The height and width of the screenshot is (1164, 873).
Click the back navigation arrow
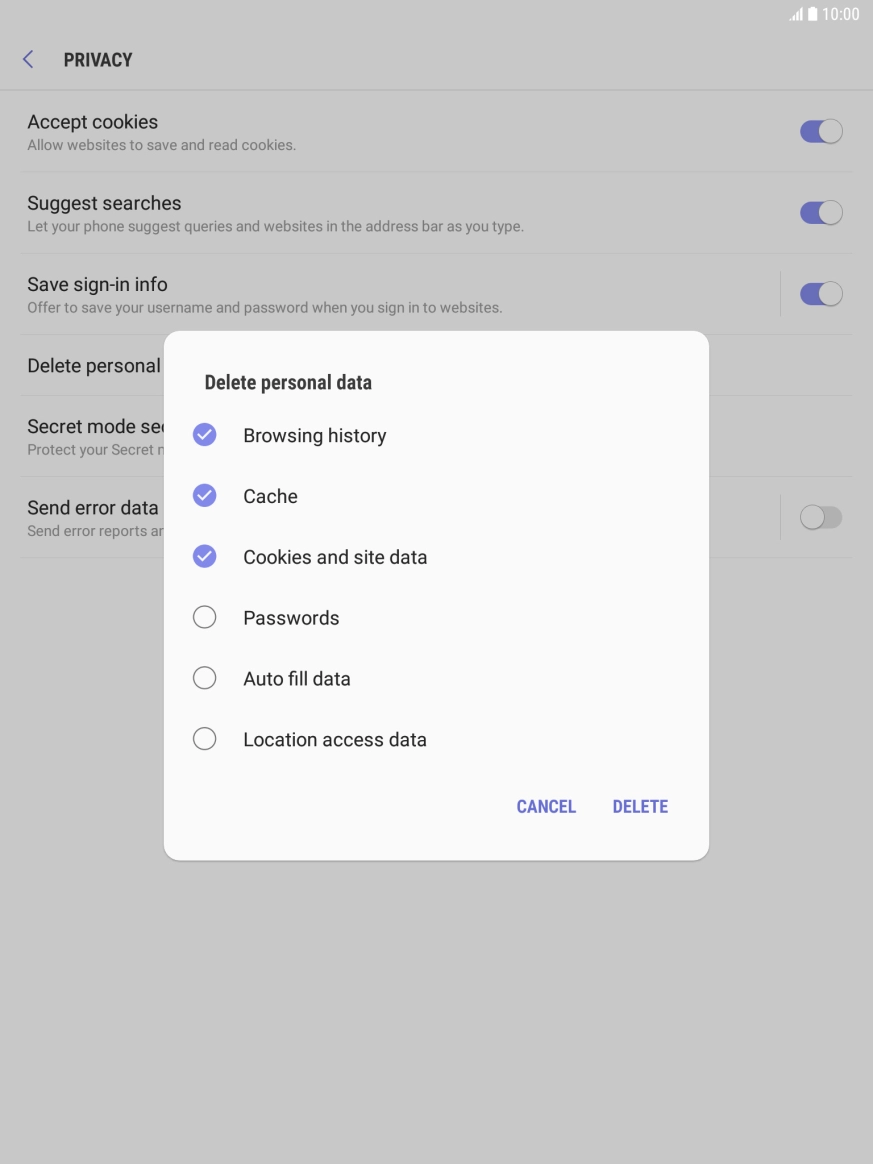pos(27,59)
